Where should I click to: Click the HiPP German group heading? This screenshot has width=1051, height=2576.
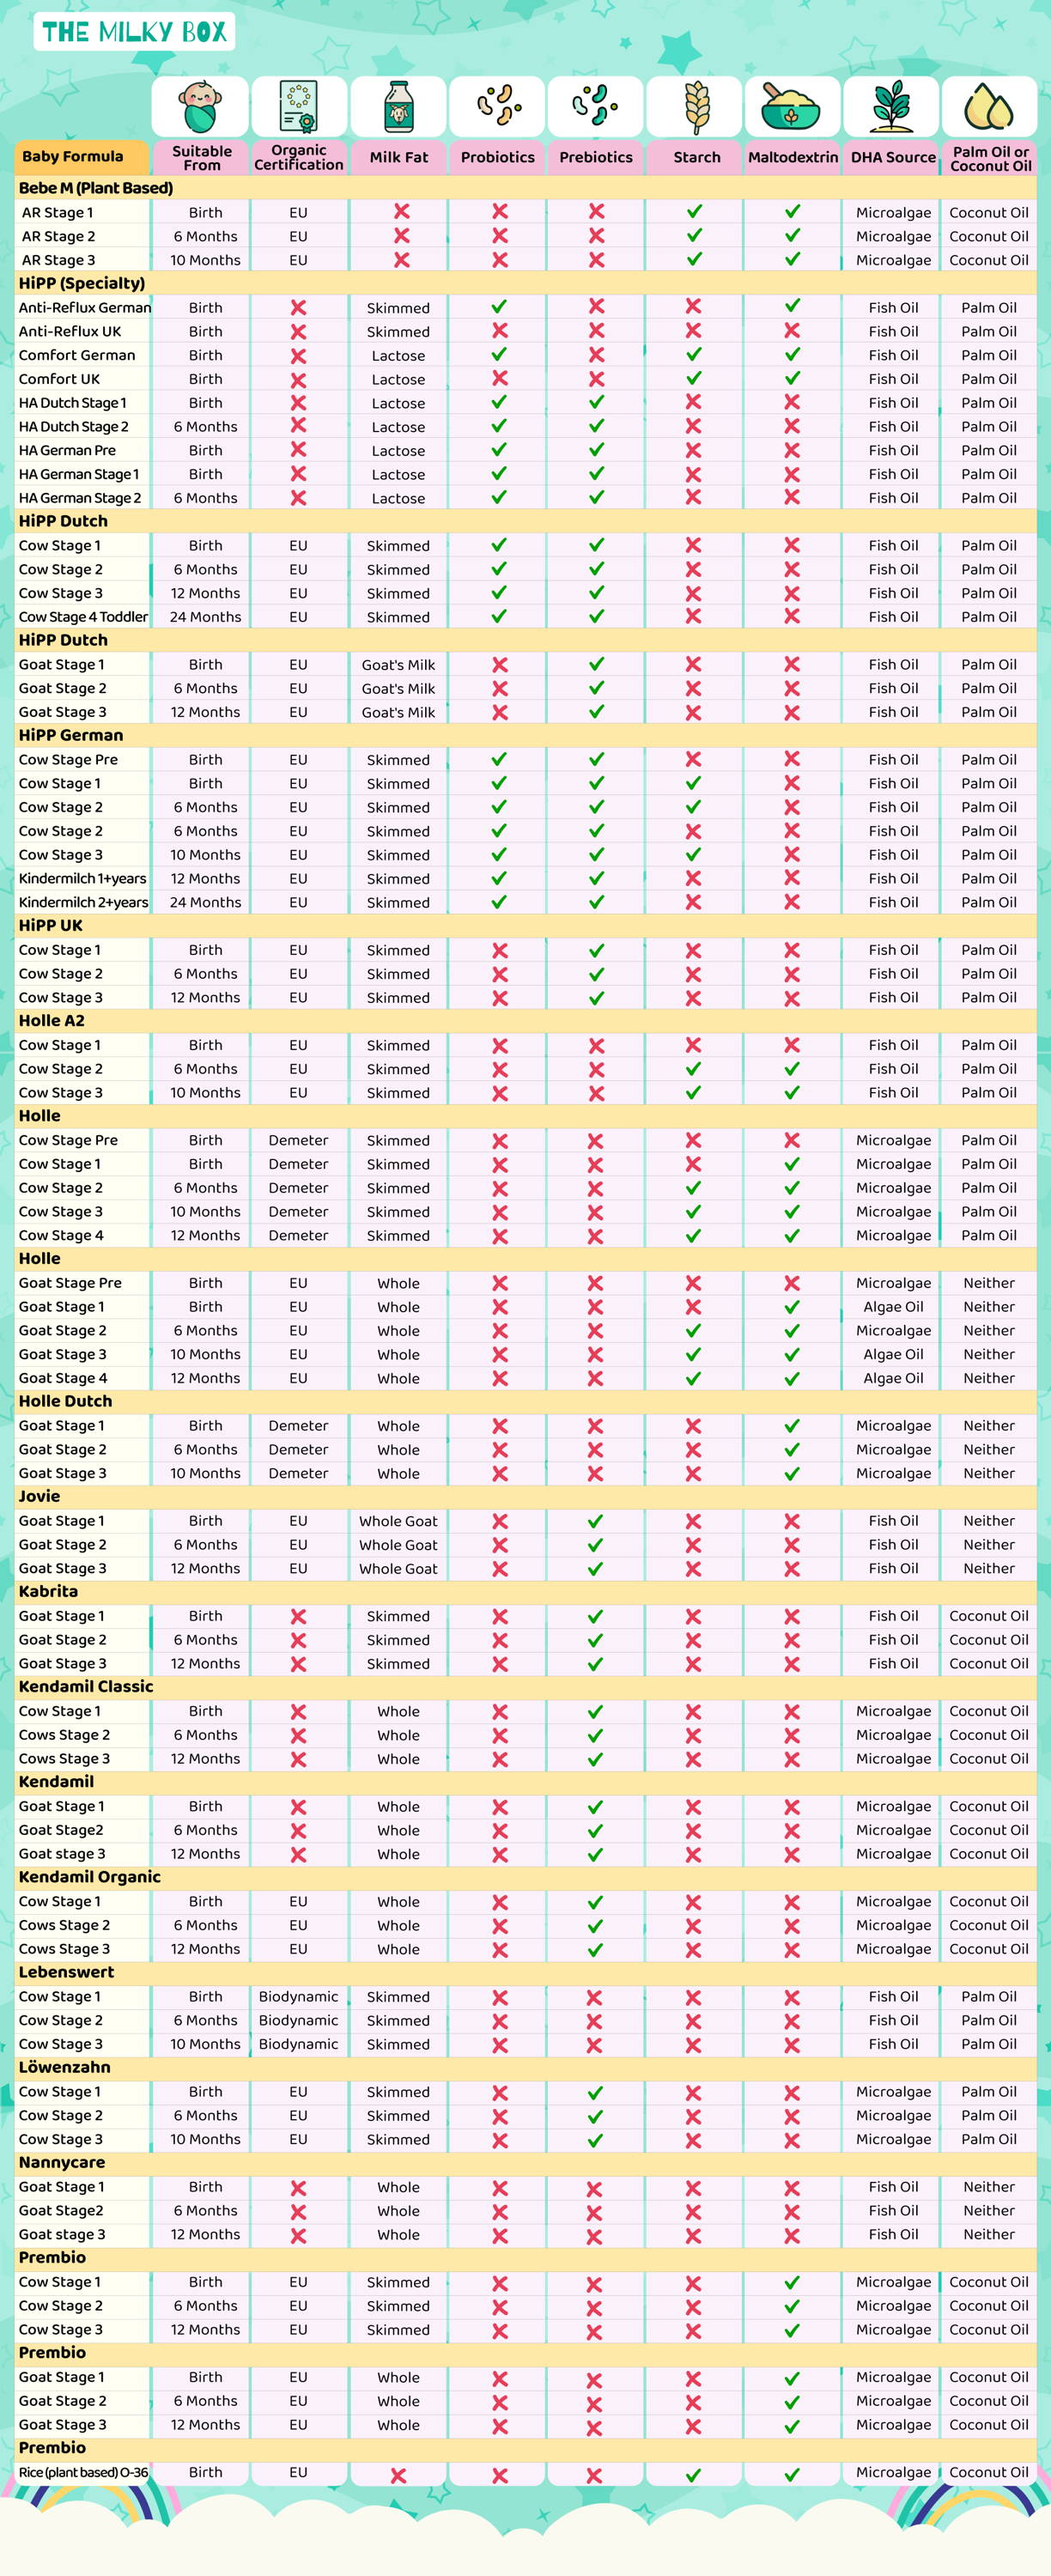pos(71,735)
